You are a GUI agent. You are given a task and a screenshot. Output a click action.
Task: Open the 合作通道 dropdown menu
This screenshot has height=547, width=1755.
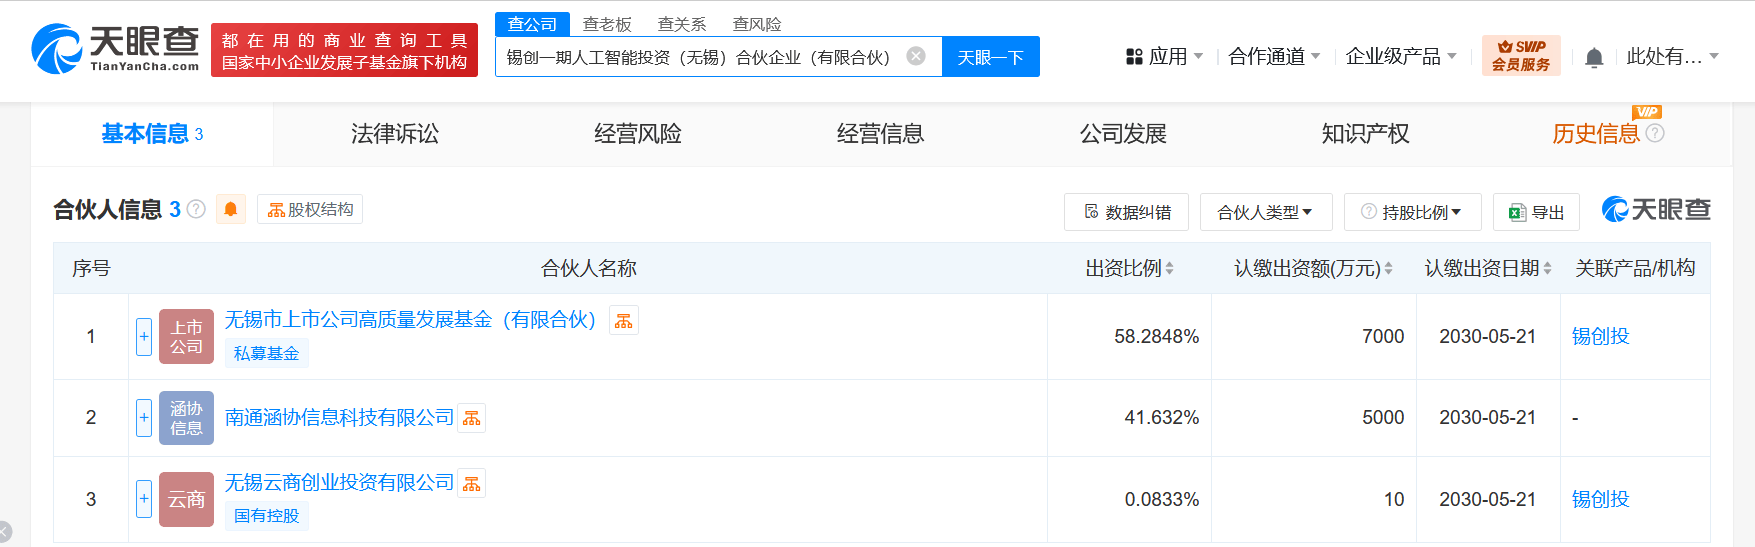coord(1274,56)
